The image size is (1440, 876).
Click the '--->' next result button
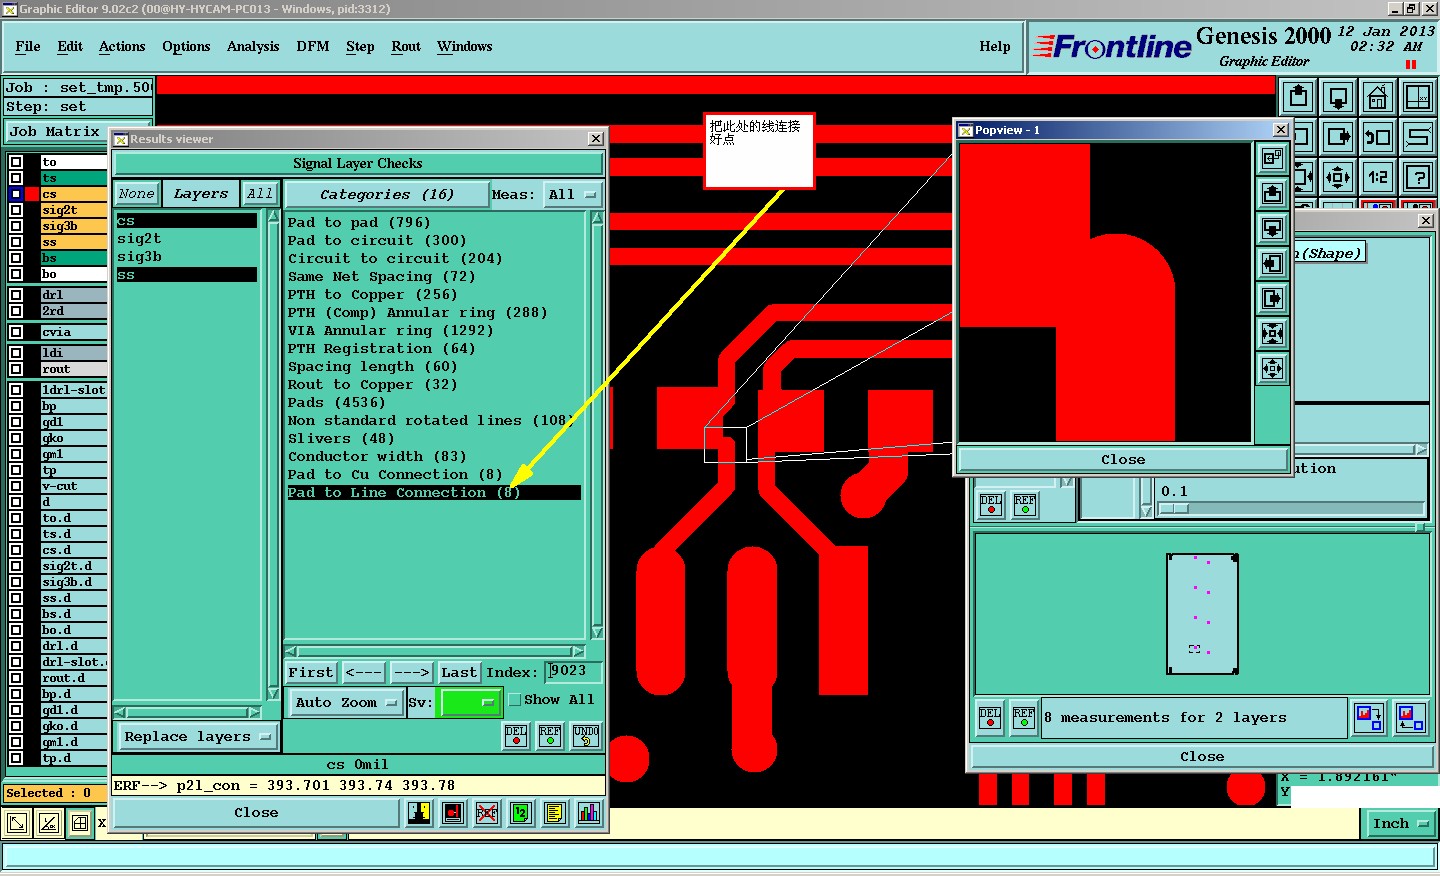pos(411,673)
